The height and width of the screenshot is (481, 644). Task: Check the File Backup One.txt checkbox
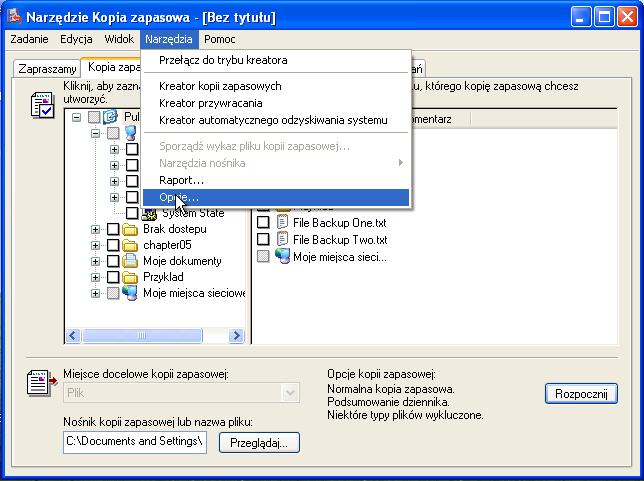263,223
